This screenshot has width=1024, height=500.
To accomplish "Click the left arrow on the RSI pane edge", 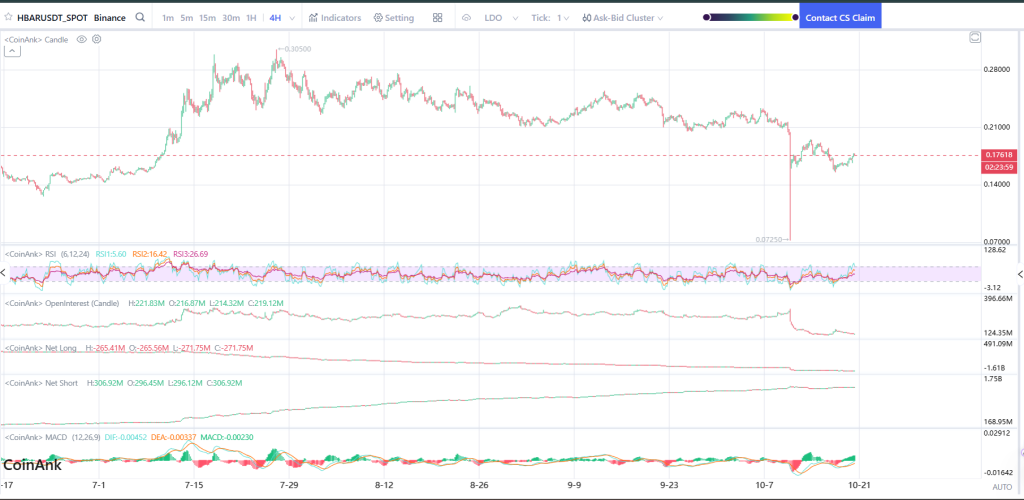I will [x=4, y=273].
